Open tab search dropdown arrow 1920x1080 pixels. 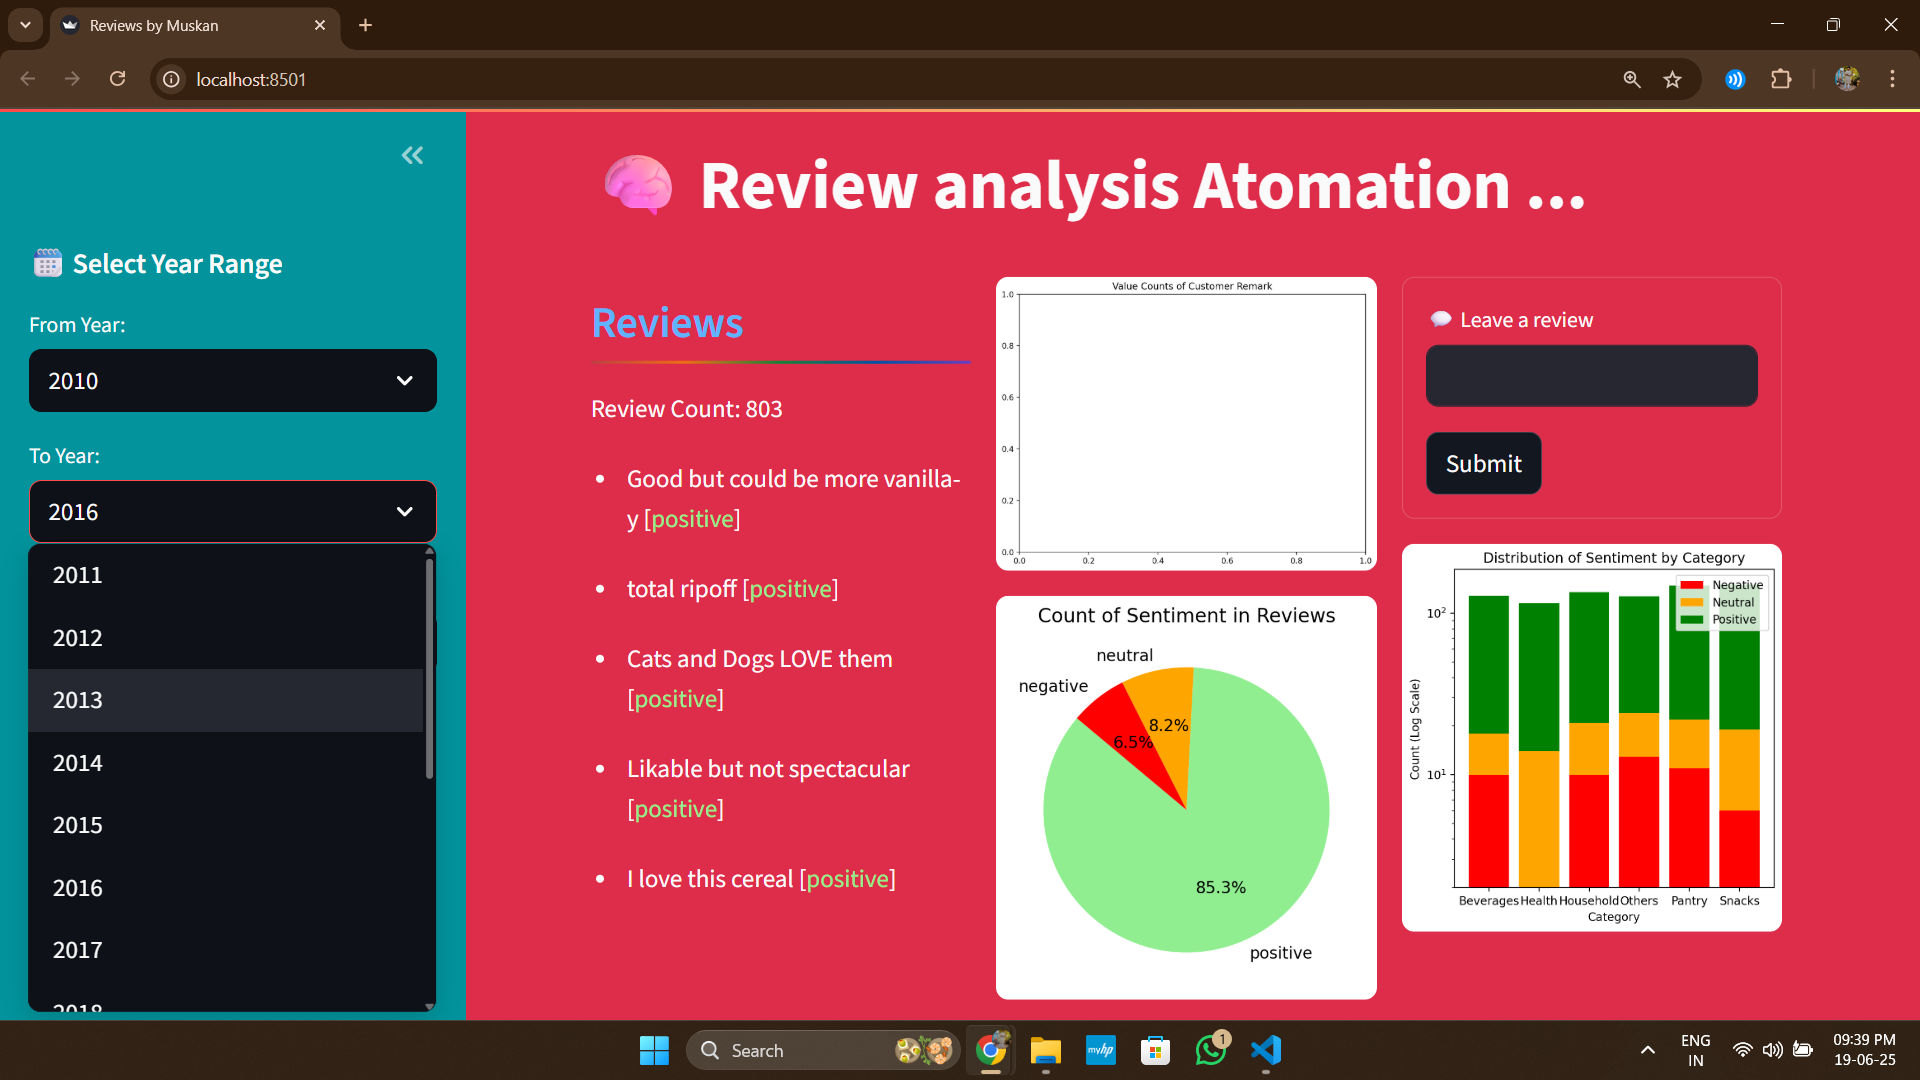tap(25, 25)
